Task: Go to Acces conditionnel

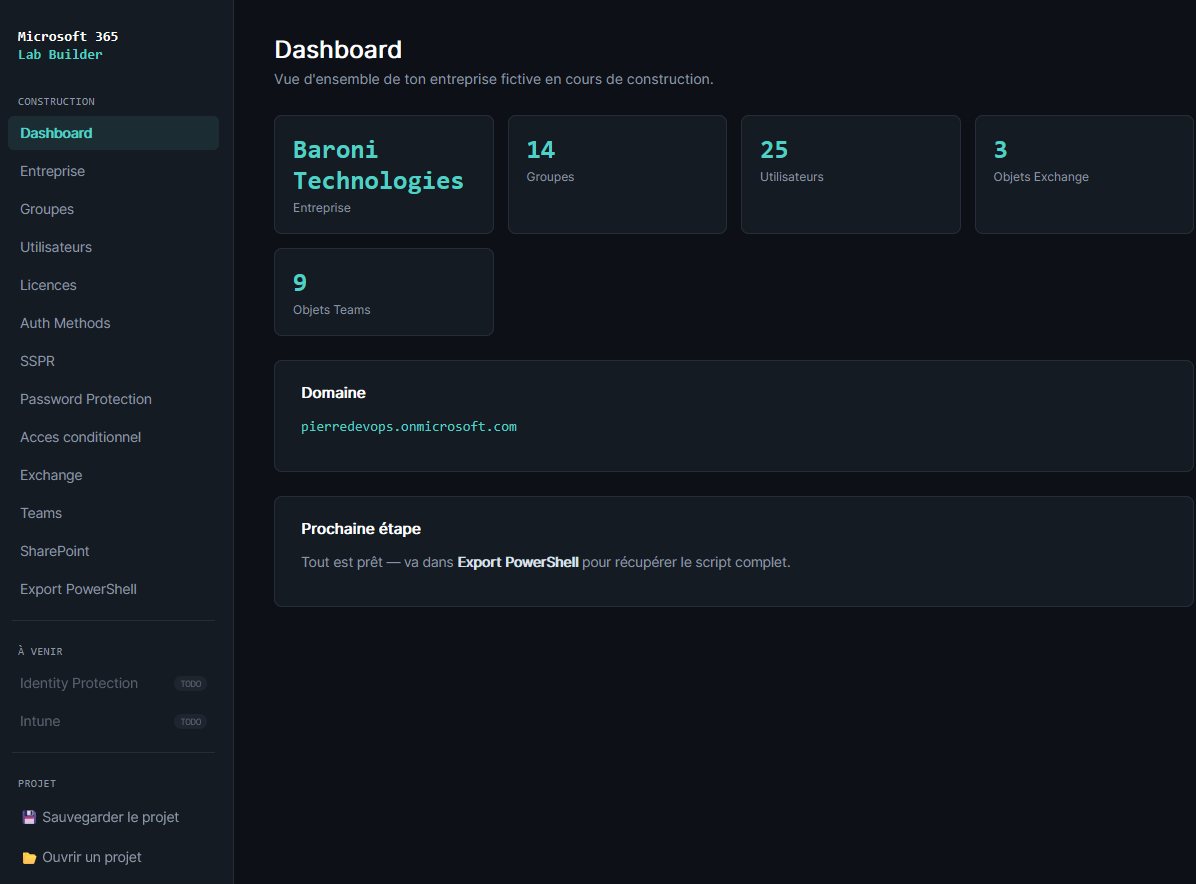Action: [114, 437]
